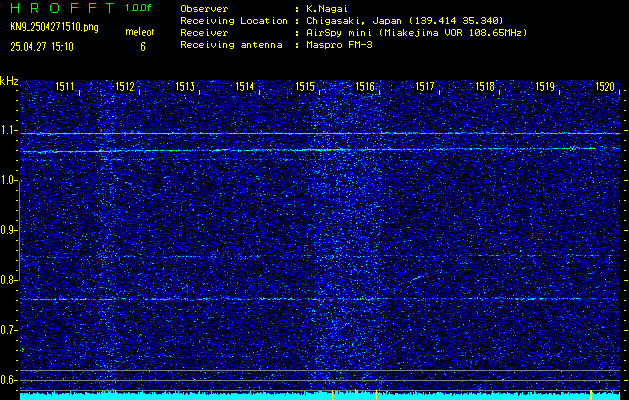This screenshot has height=400, width=629.
Task: Click the 1511 time label
Action: click(65, 86)
